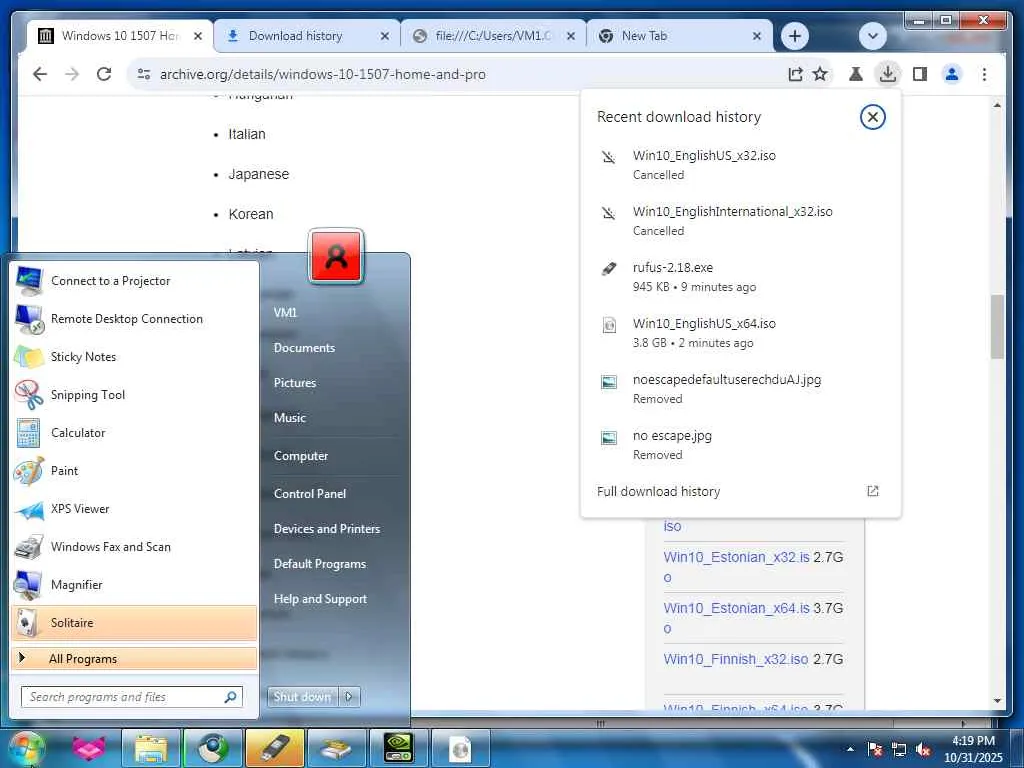Image resolution: width=1024 pixels, height=768 pixels.
Task: Open Devices and Printers
Action: coord(327,529)
